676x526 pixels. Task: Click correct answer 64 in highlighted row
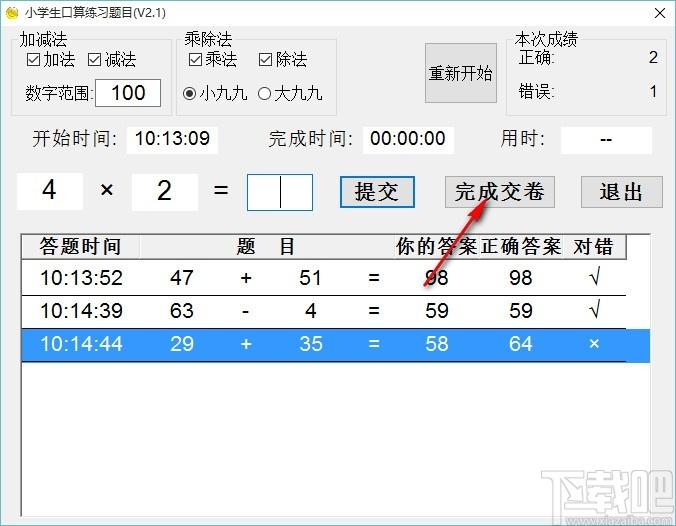pos(521,344)
